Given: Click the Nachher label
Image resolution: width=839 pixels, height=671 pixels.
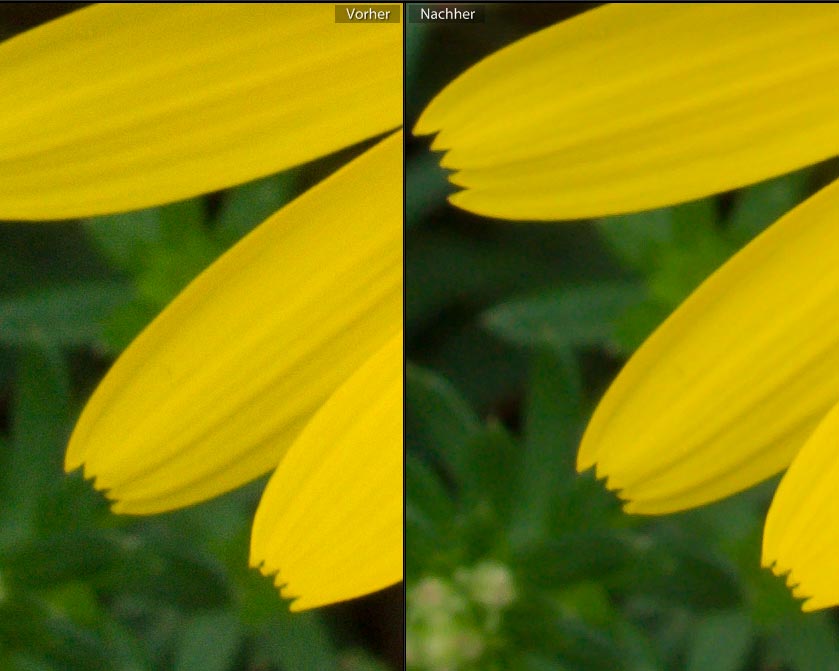Looking at the screenshot, I should pos(447,14).
